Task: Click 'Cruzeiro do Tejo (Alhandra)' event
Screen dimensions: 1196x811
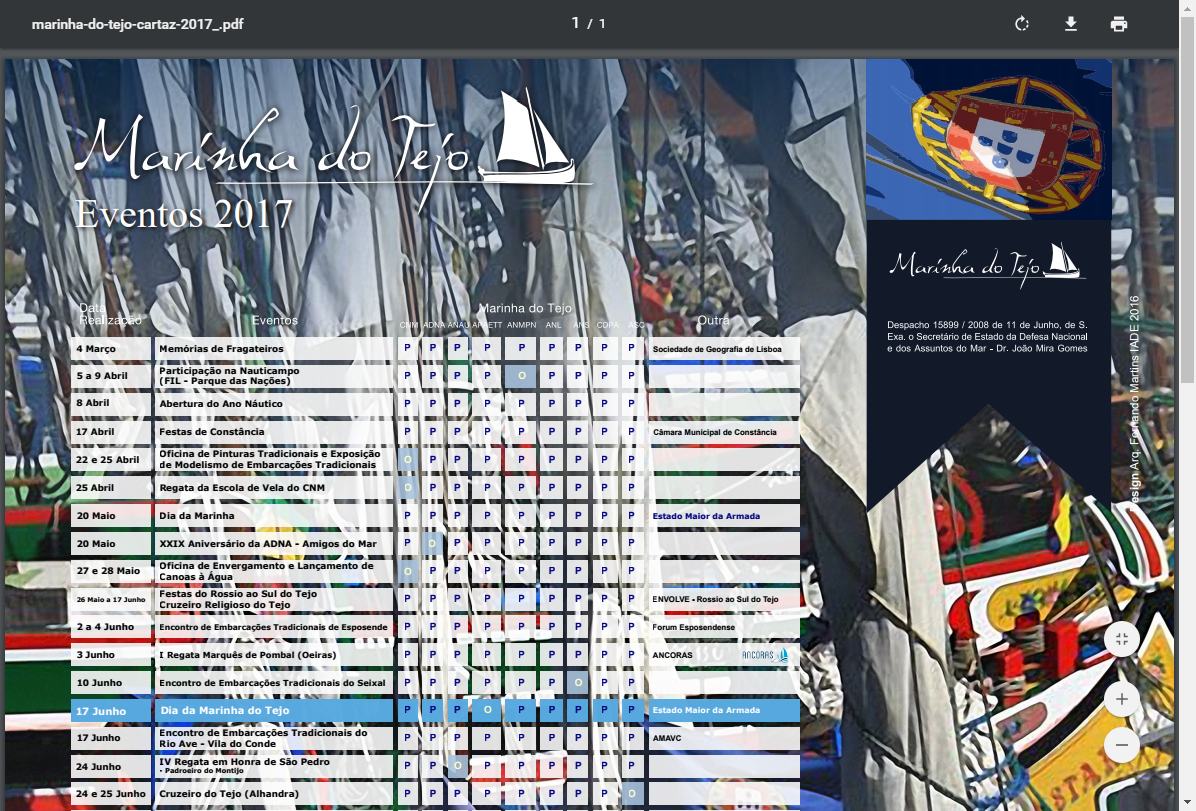Action: point(229,793)
